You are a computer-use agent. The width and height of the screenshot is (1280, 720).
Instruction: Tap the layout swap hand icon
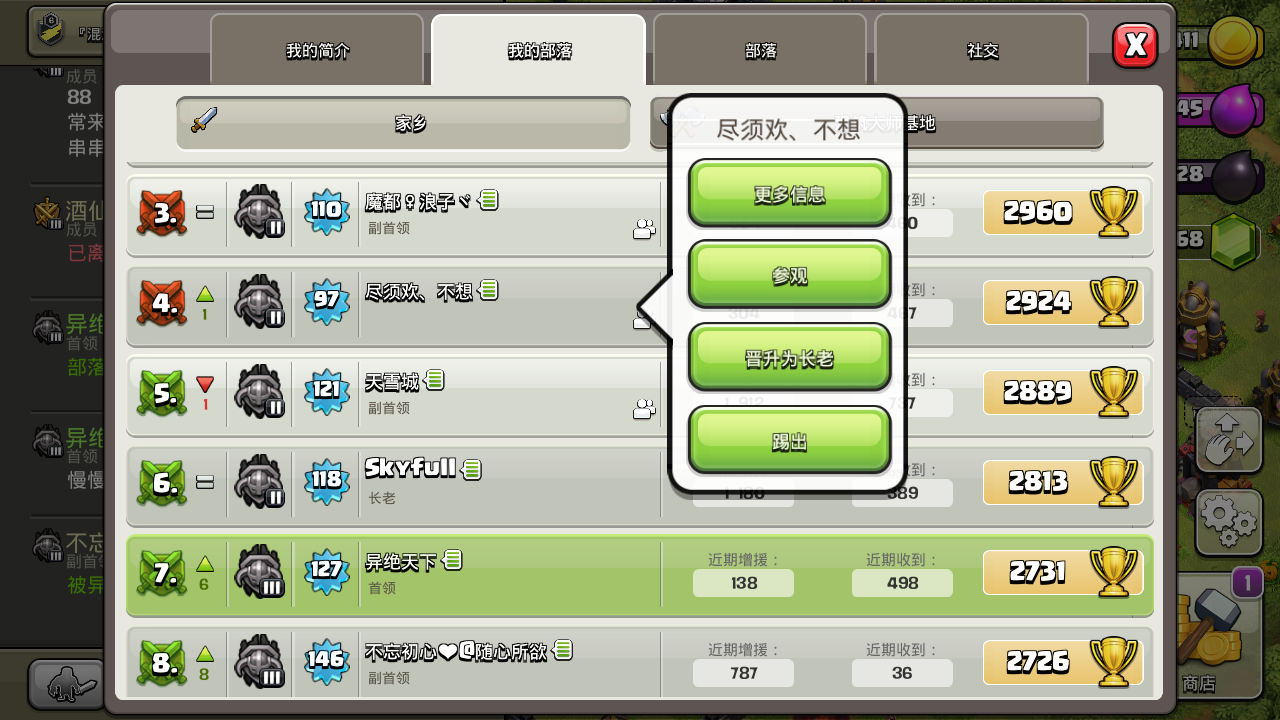1229,441
